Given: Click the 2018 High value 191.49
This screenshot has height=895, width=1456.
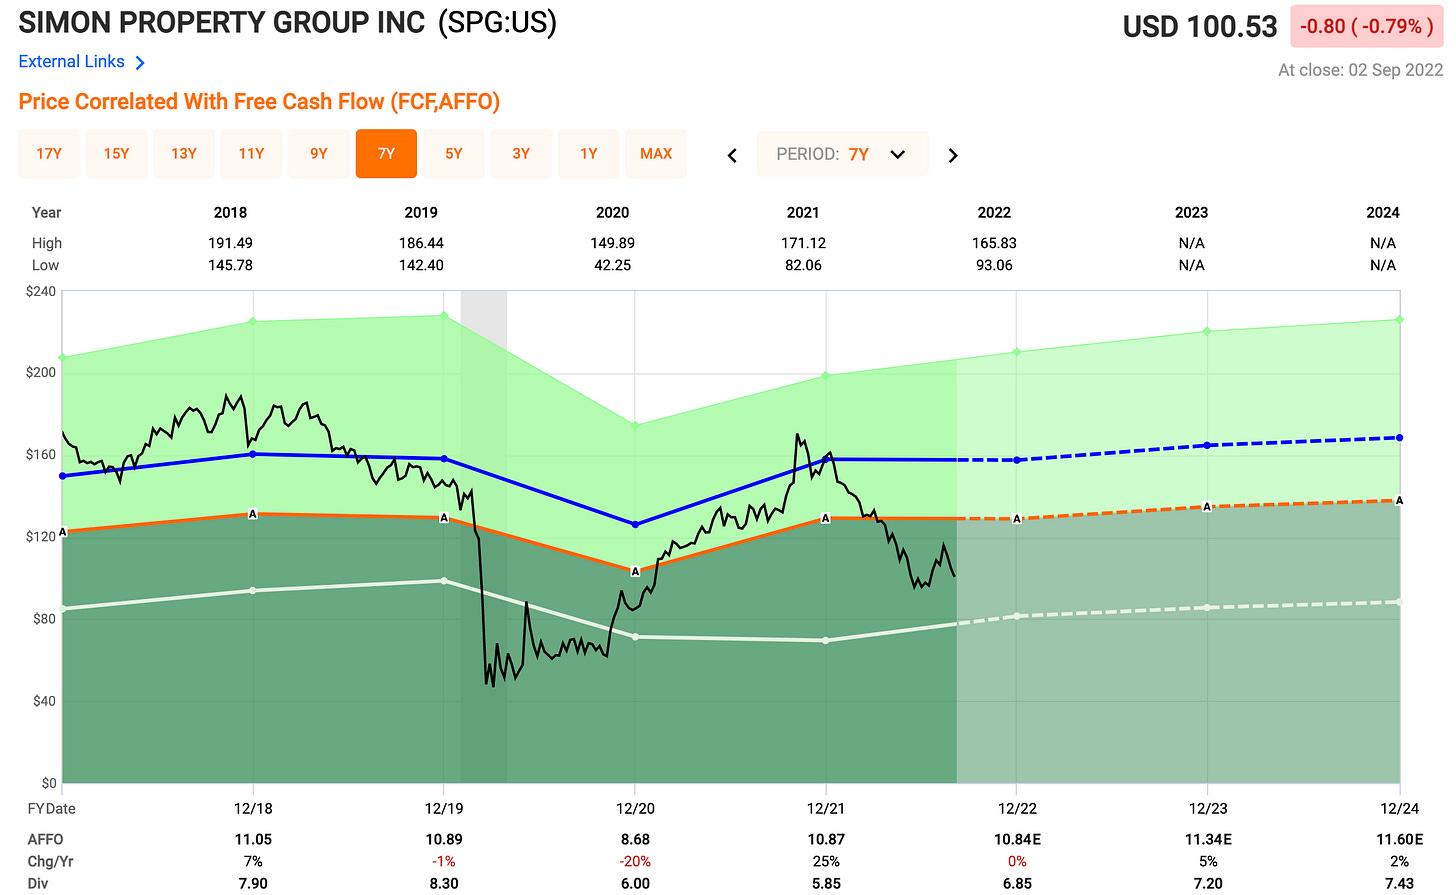Looking at the screenshot, I should coord(230,243).
